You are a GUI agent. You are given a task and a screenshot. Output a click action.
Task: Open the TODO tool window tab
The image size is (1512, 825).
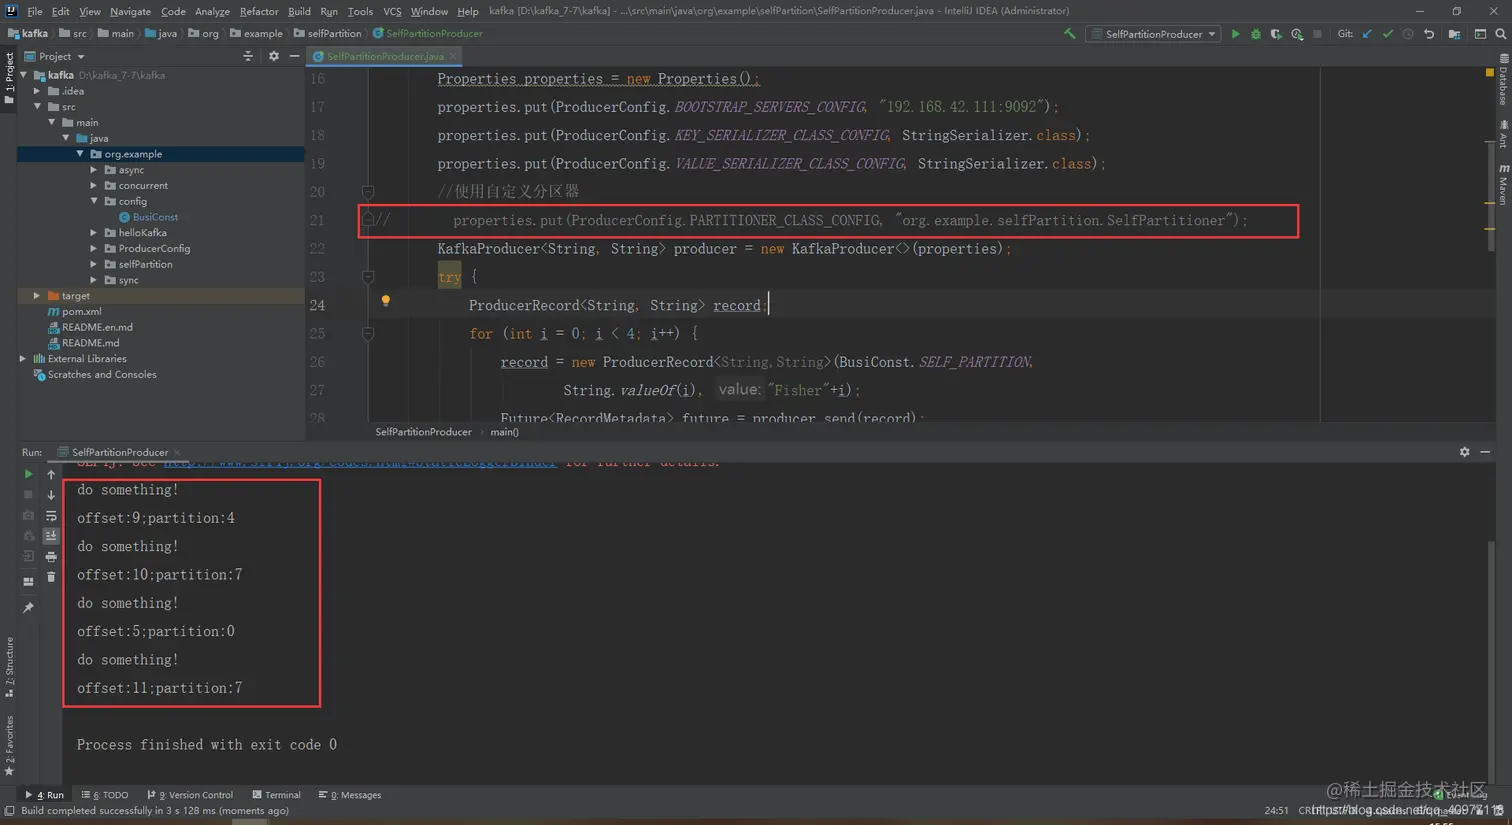[x=106, y=795]
